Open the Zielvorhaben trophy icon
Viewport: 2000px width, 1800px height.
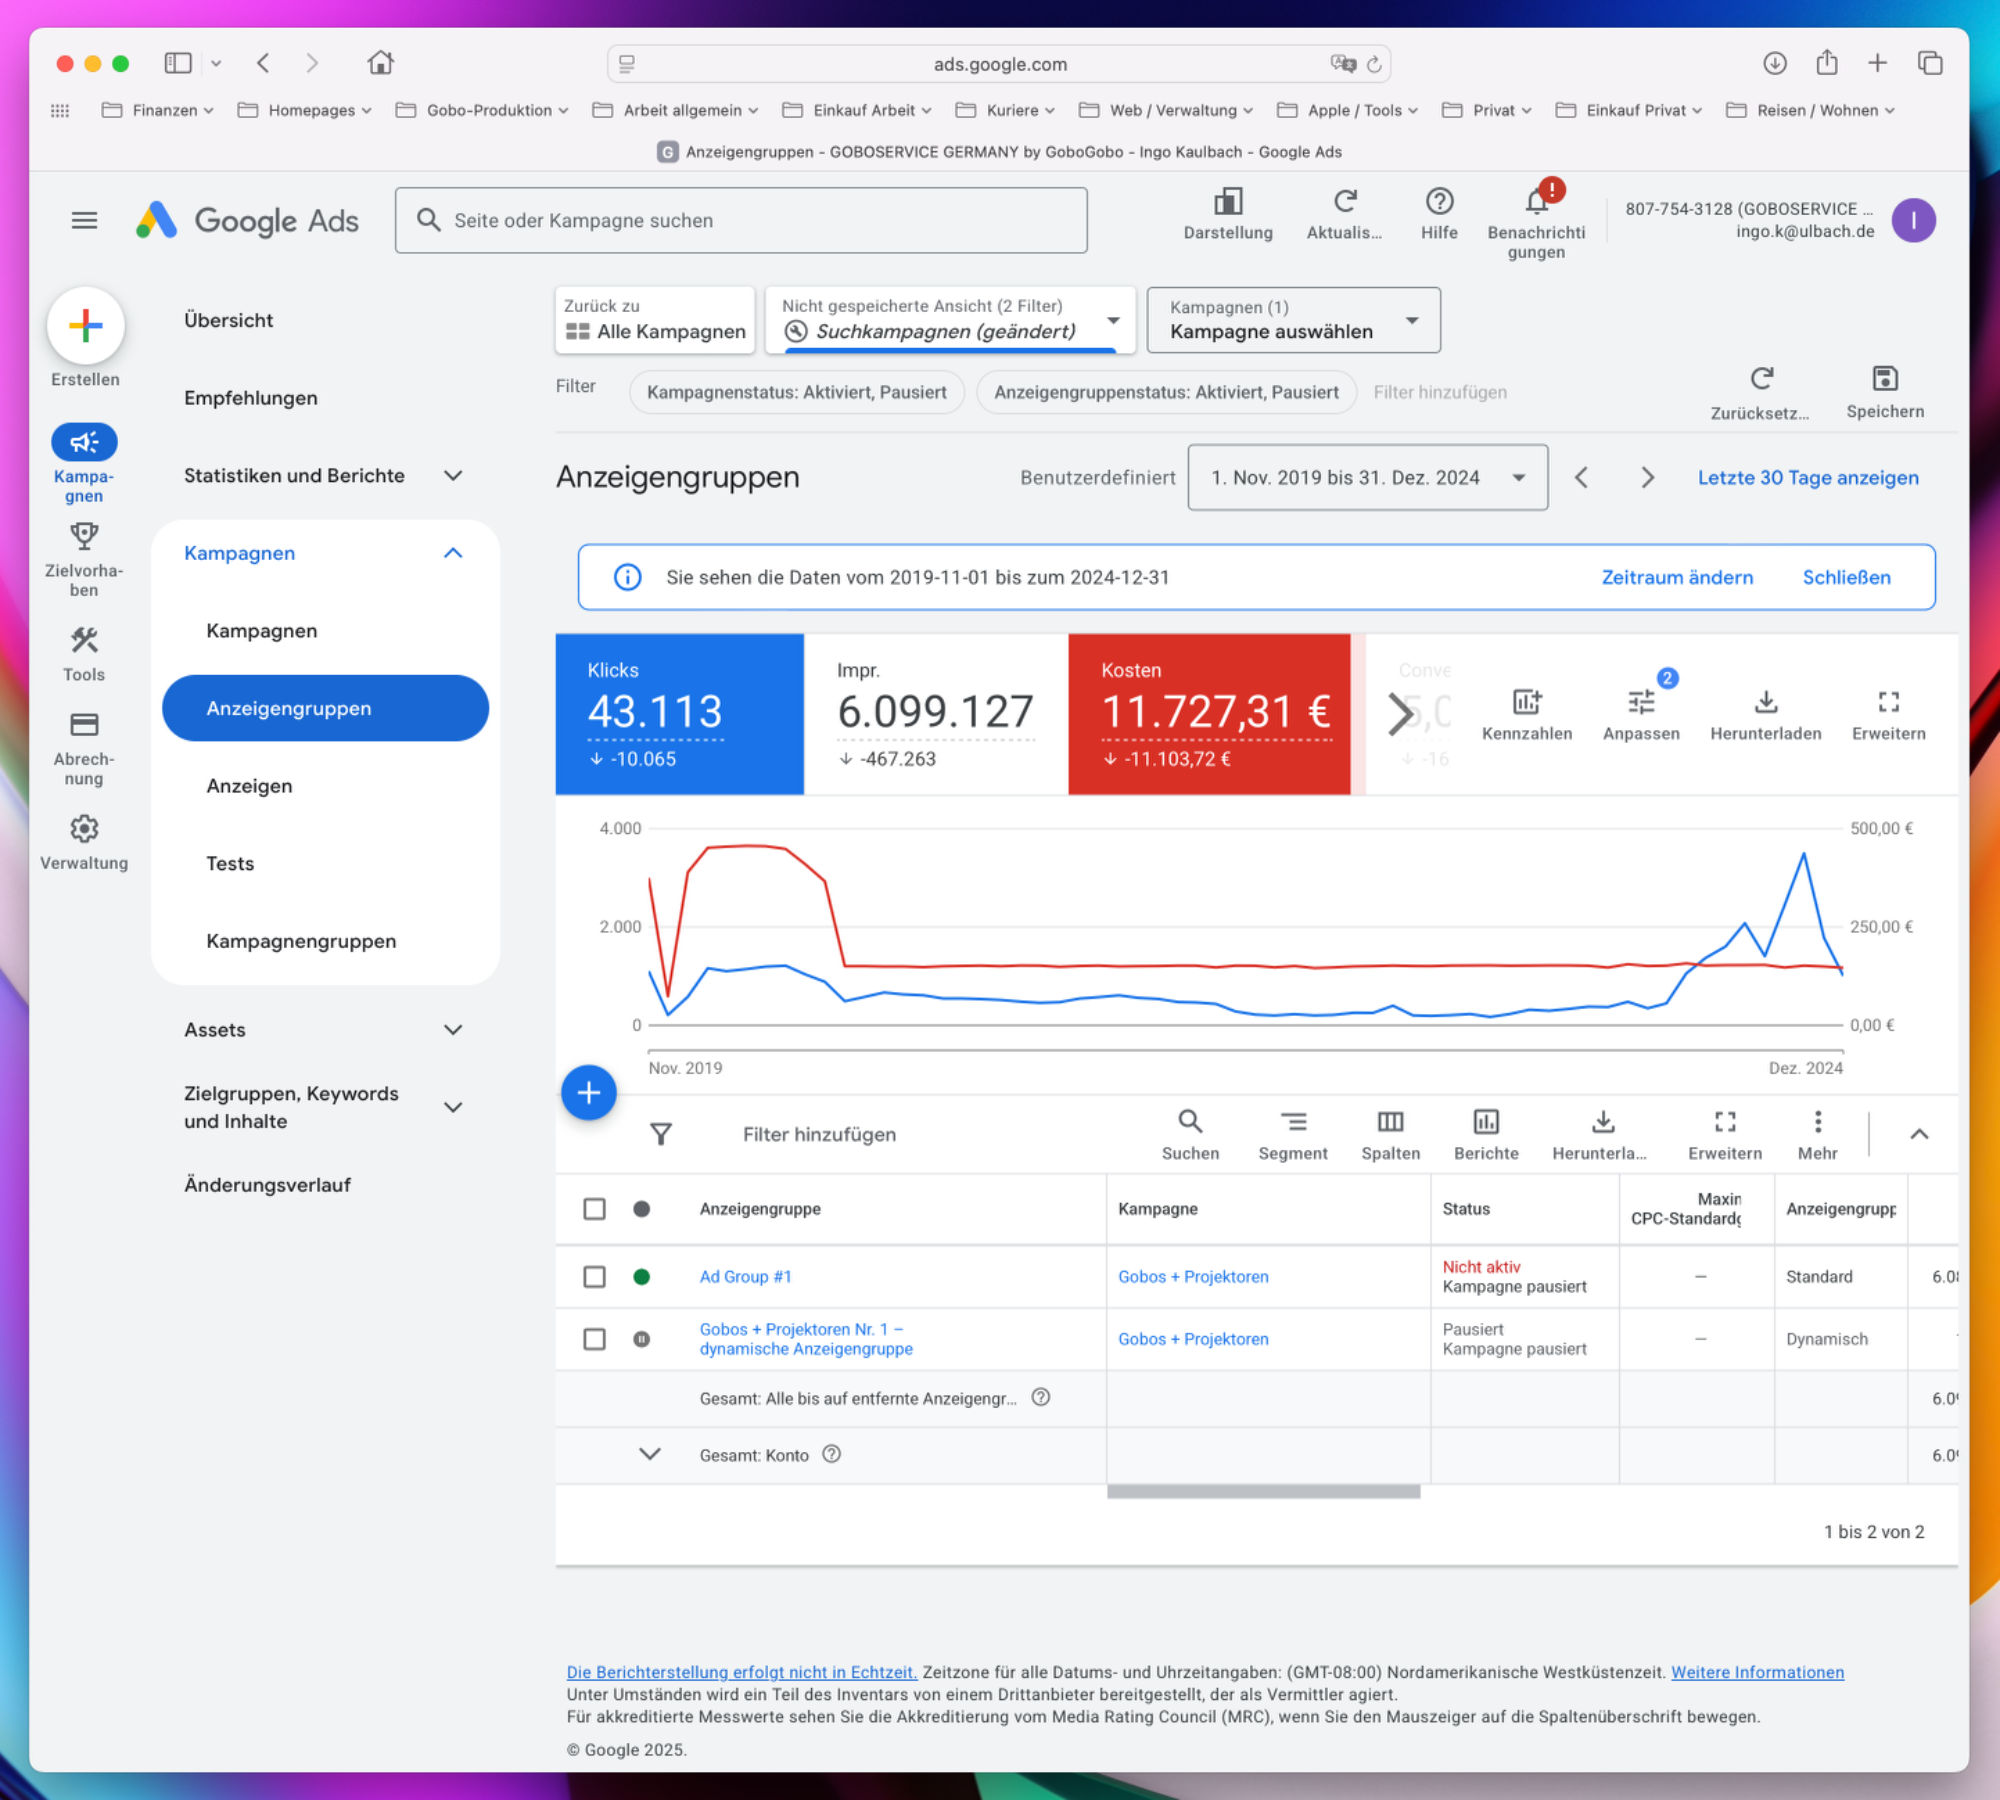pyautogui.click(x=84, y=537)
